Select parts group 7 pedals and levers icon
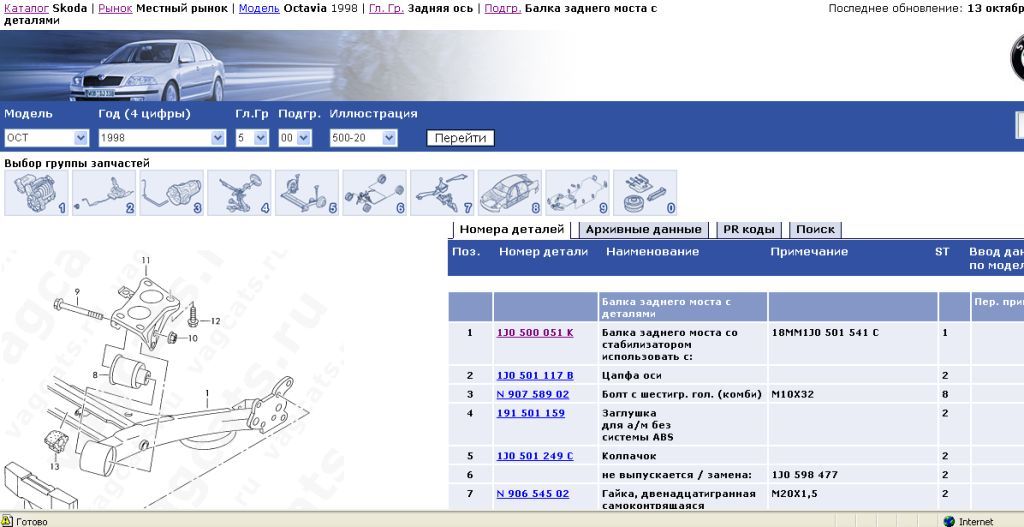The image size is (1024, 527). (442, 193)
